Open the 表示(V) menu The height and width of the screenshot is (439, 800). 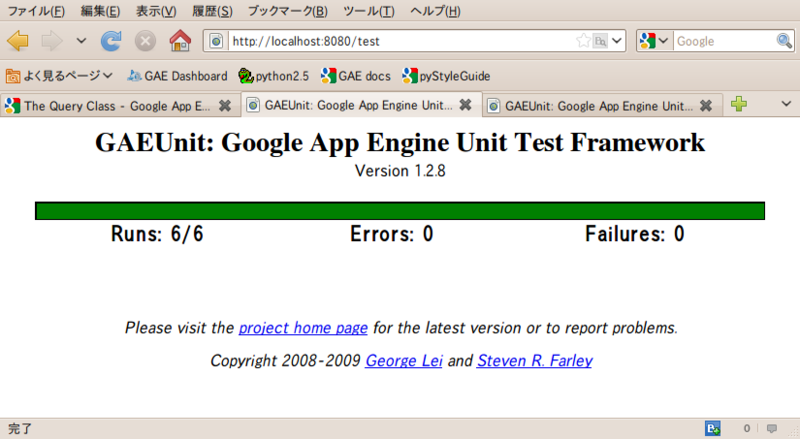156,11
